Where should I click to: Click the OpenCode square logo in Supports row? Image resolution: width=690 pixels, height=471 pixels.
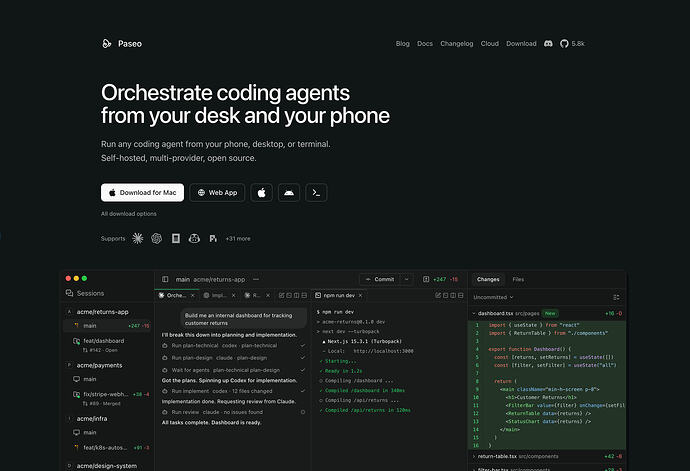[176, 239]
